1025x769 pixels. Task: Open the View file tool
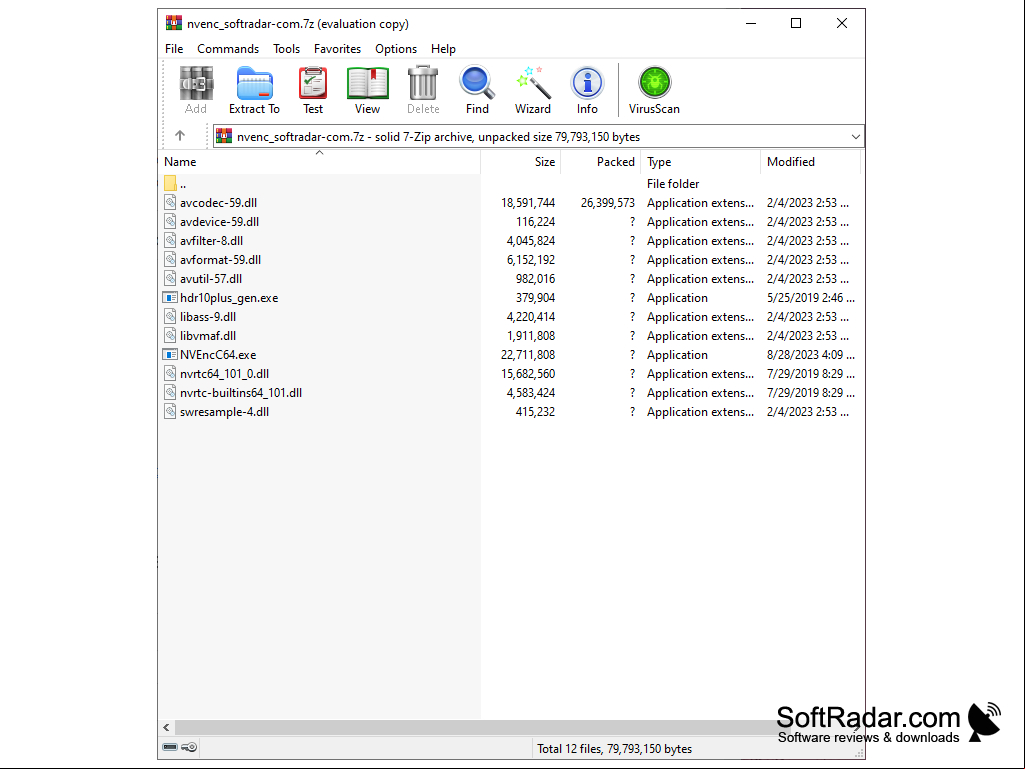pos(367,90)
